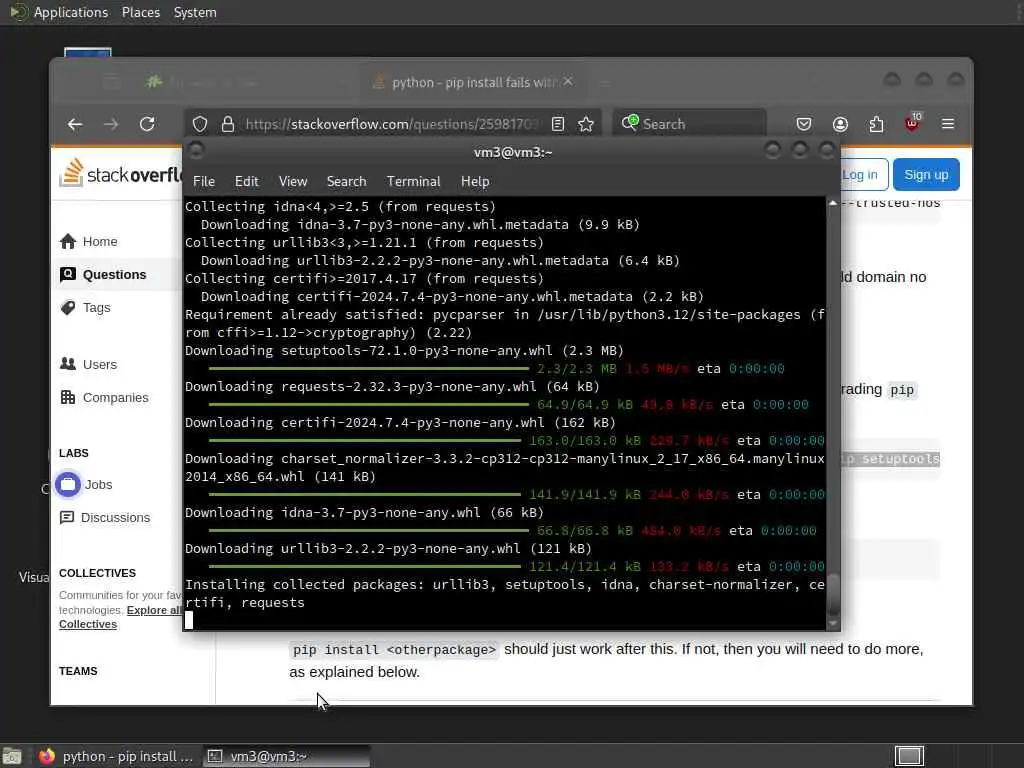Go forward in Firefox history
The image size is (1024, 768).
coord(111,124)
